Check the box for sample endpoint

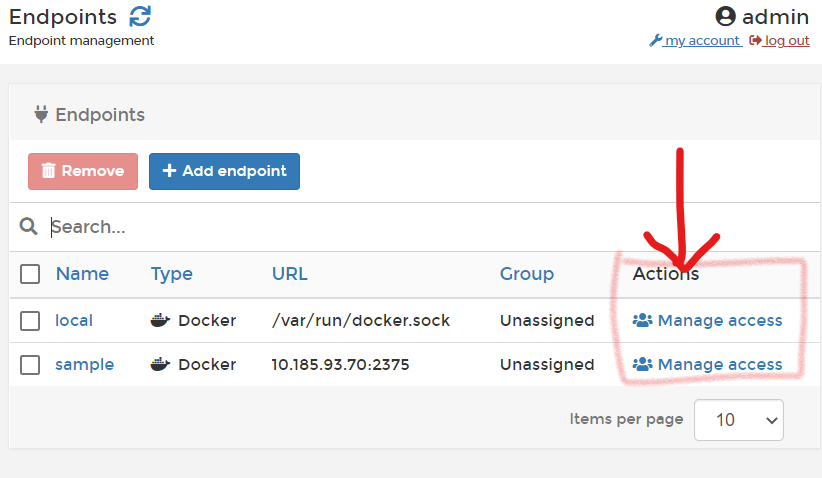pyautogui.click(x=30, y=365)
